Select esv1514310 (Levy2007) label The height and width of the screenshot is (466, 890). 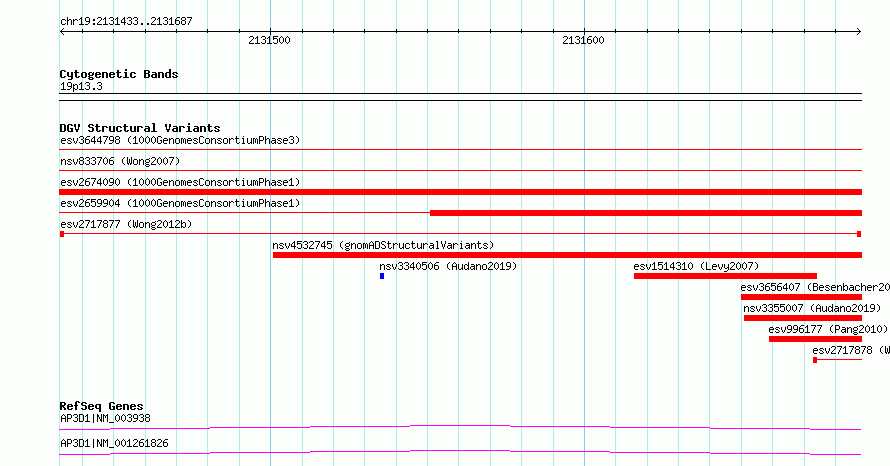pos(696,266)
